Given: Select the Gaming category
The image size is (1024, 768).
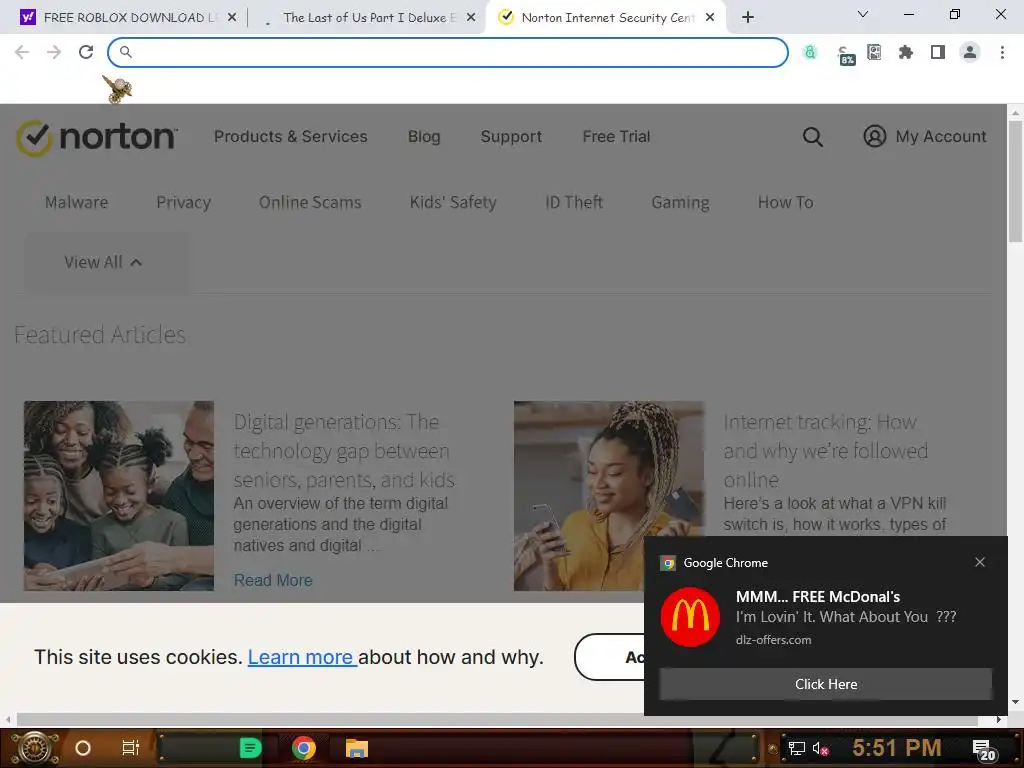Looking at the screenshot, I should (x=680, y=202).
